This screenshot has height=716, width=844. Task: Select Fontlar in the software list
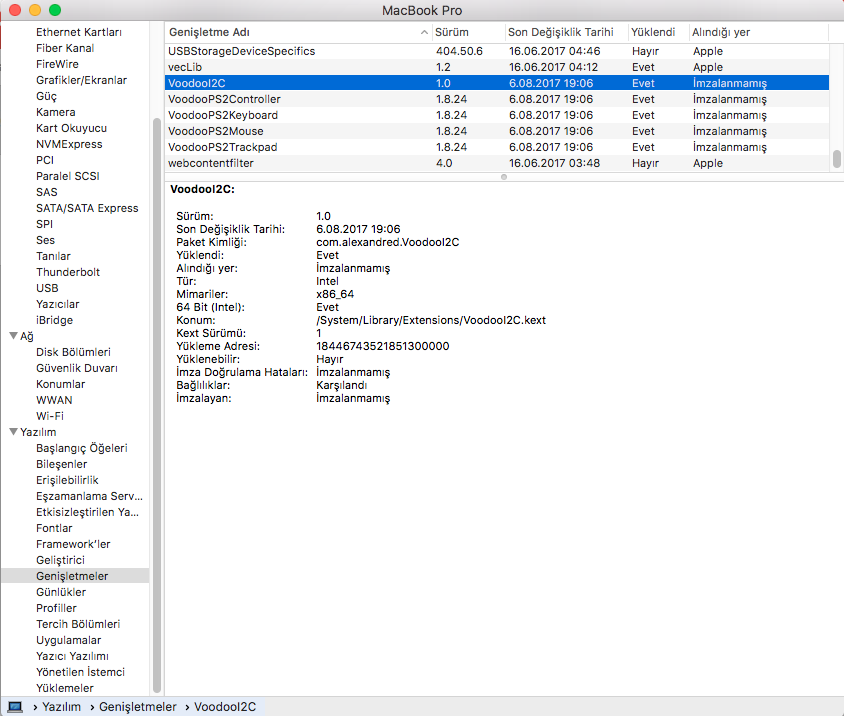[x=54, y=528]
